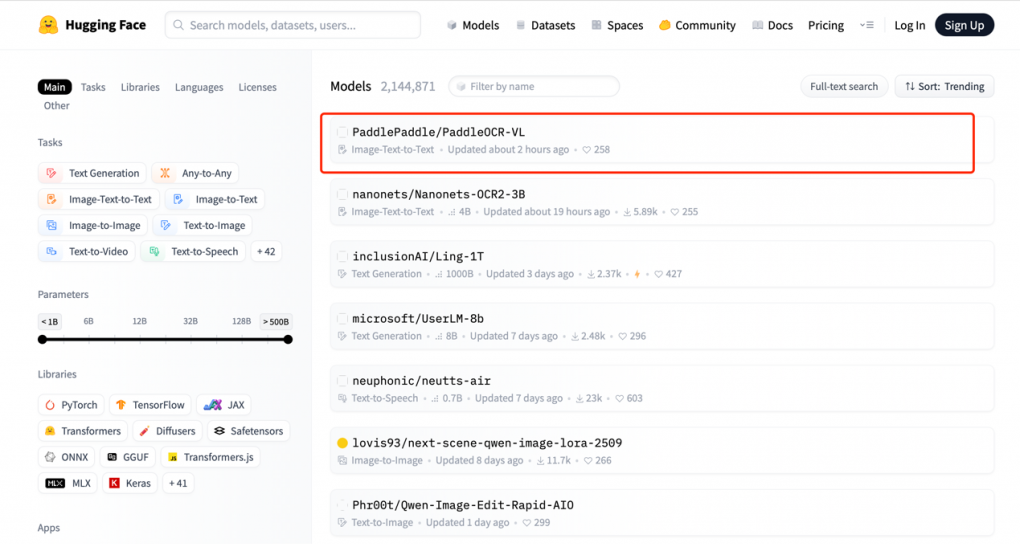Expand the +42 more tasks list
1024x547 pixels.
pyautogui.click(x=266, y=252)
